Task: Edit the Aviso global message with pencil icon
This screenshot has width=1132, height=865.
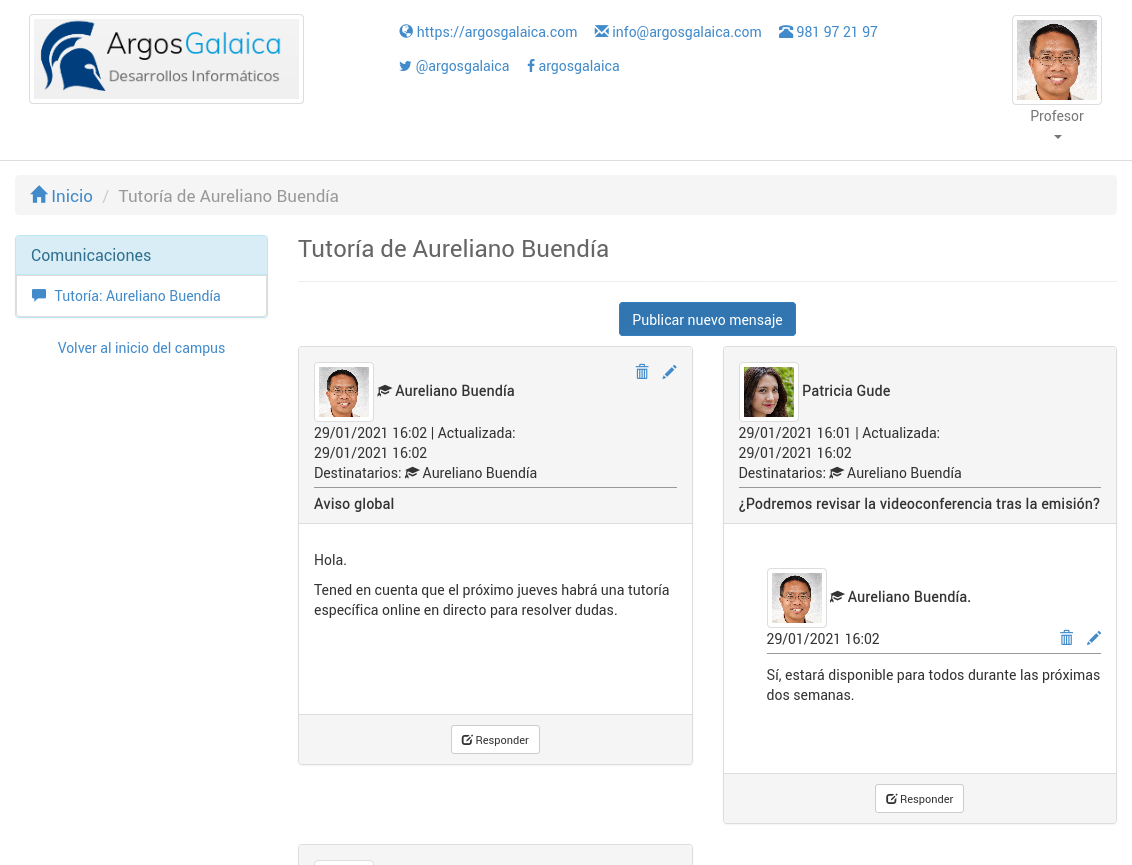Action: [669, 372]
